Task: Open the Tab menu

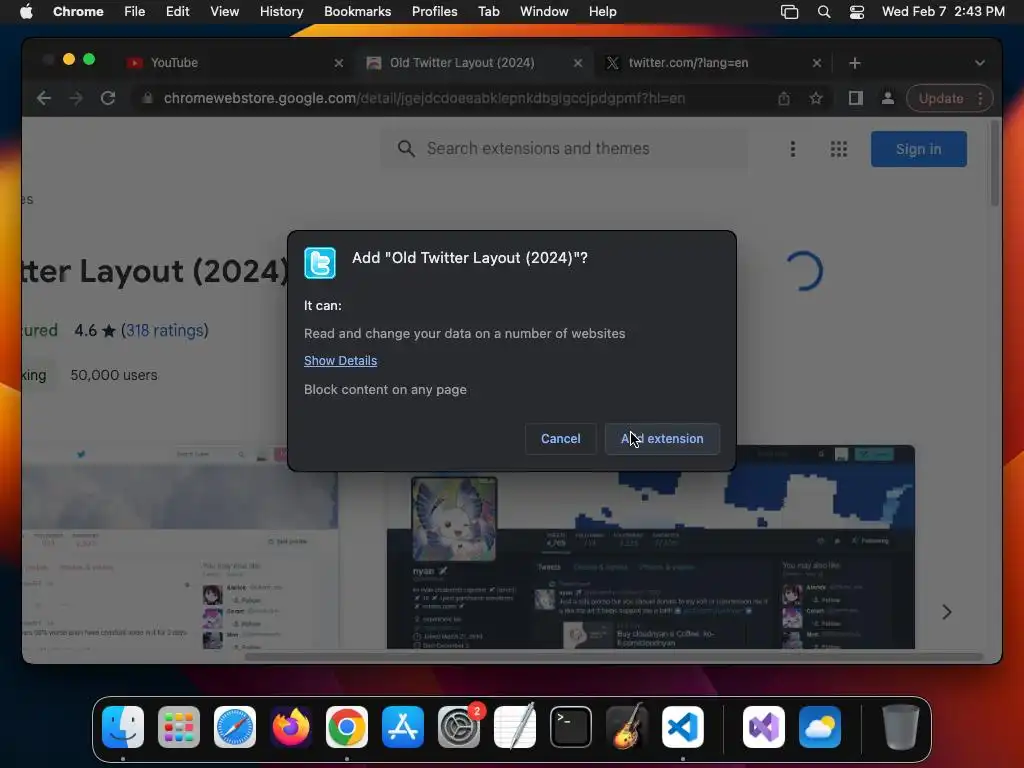Action: pos(488,12)
